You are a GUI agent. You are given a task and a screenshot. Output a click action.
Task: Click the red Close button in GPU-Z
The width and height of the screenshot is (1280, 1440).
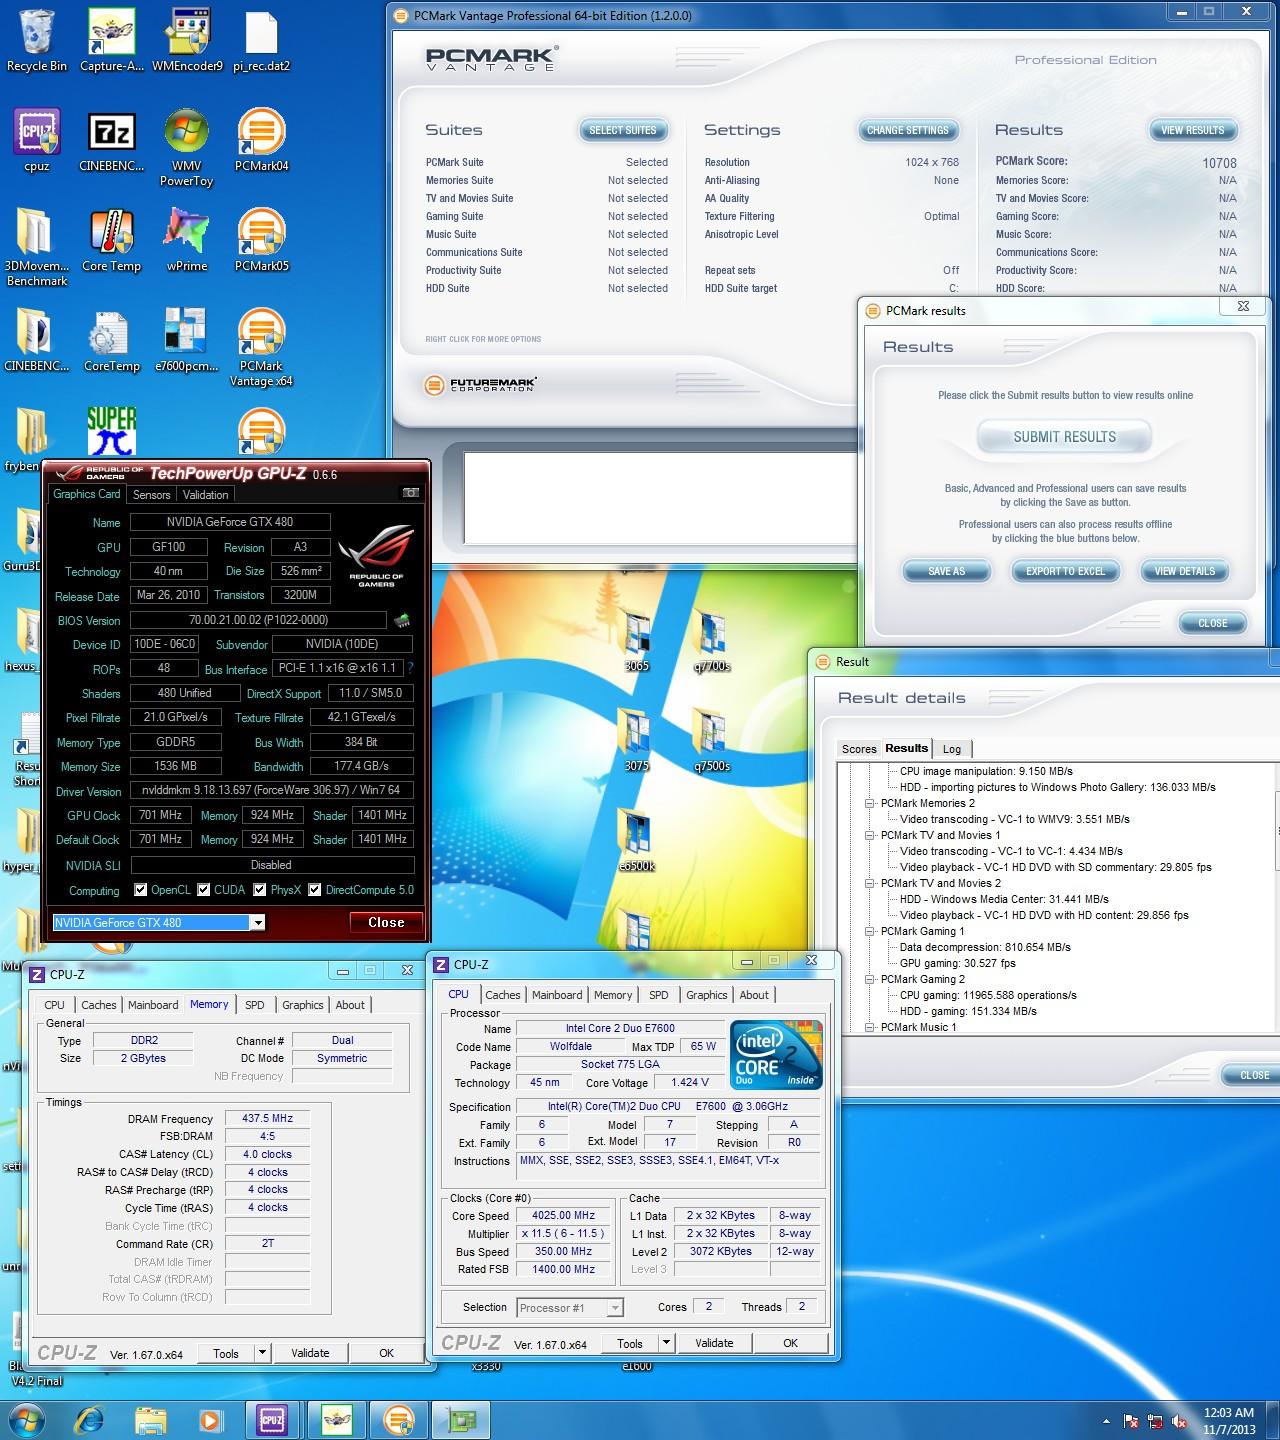pos(386,922)
